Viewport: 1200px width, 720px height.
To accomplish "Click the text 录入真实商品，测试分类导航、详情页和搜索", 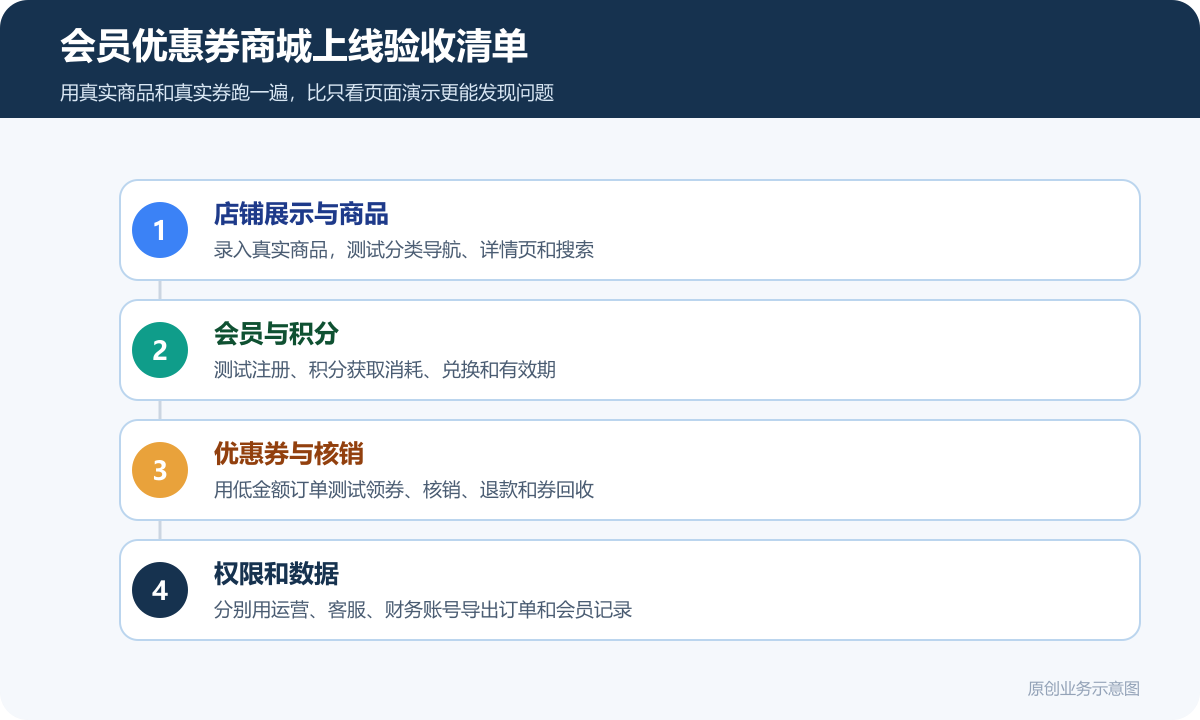I will 404,250.
